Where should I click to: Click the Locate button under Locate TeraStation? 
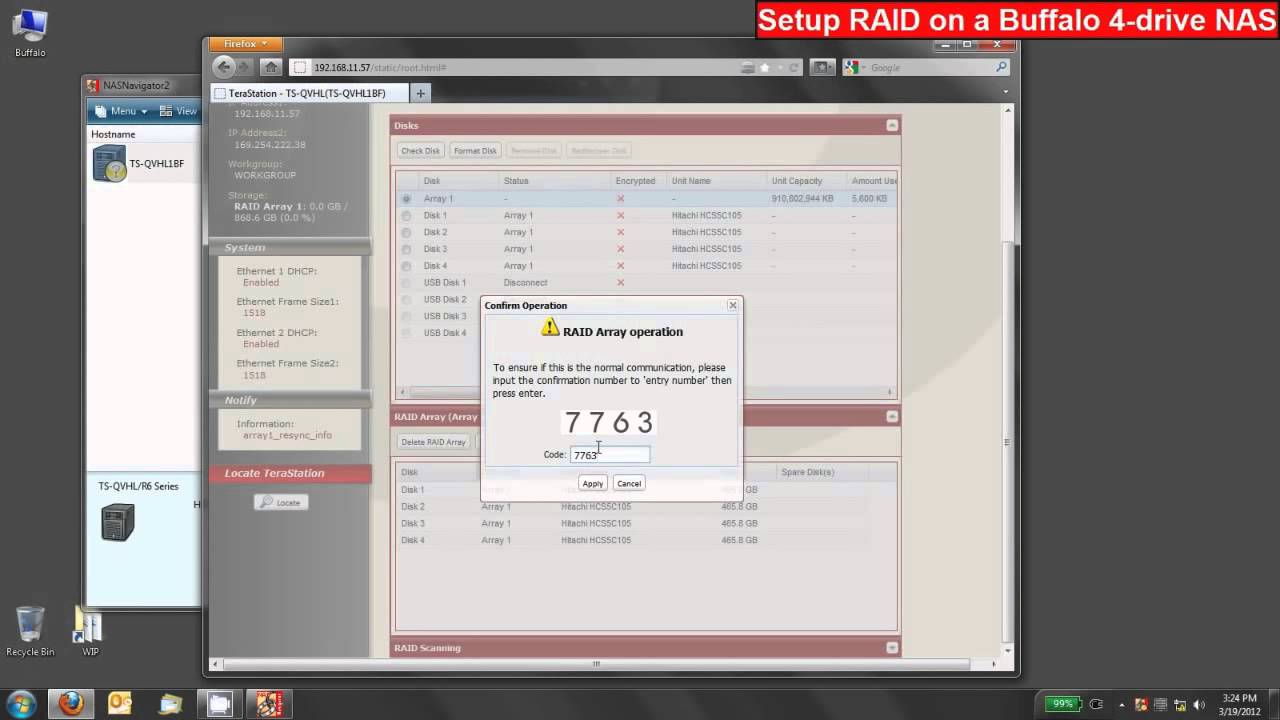coord(281,502)
